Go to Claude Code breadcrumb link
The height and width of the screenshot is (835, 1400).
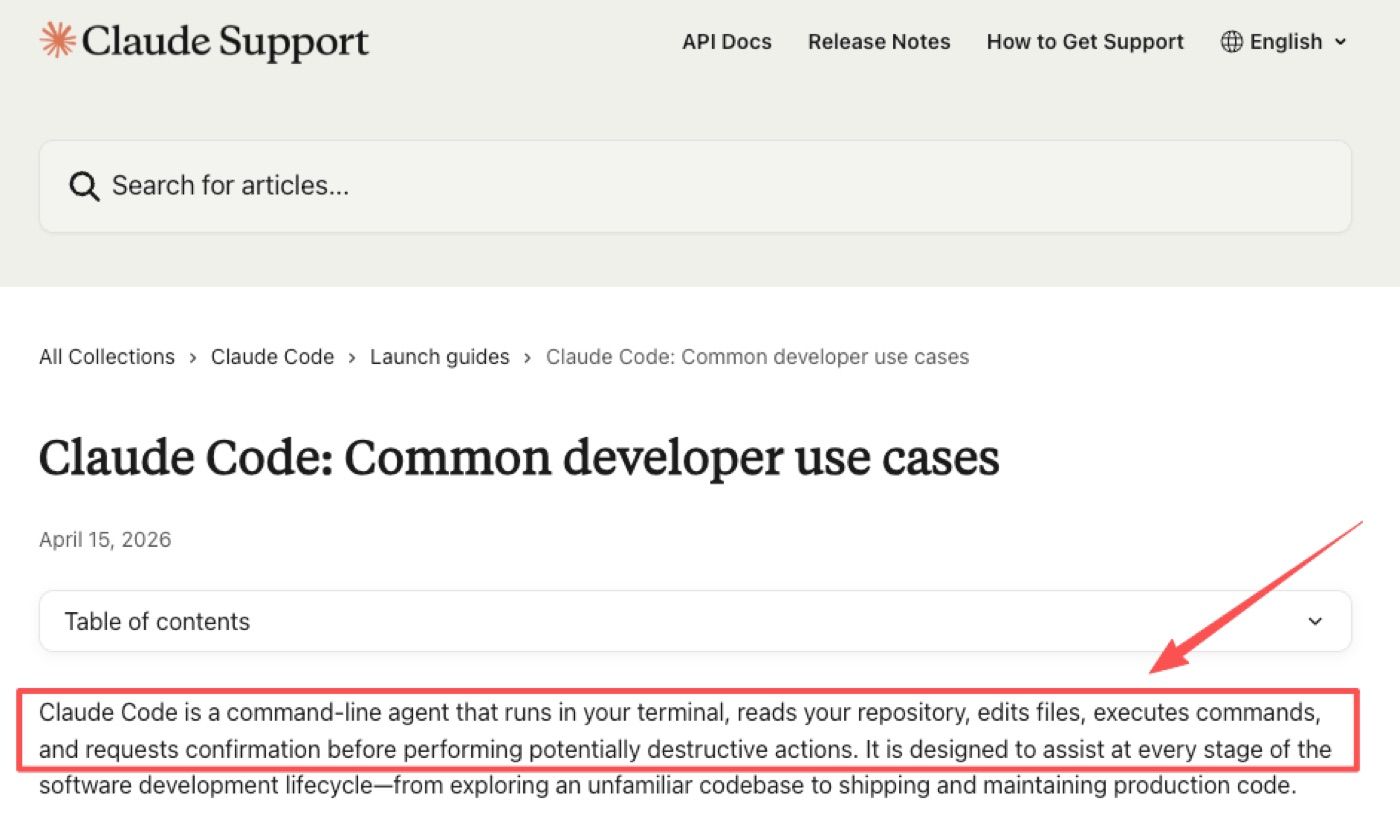tap(272, 357)
